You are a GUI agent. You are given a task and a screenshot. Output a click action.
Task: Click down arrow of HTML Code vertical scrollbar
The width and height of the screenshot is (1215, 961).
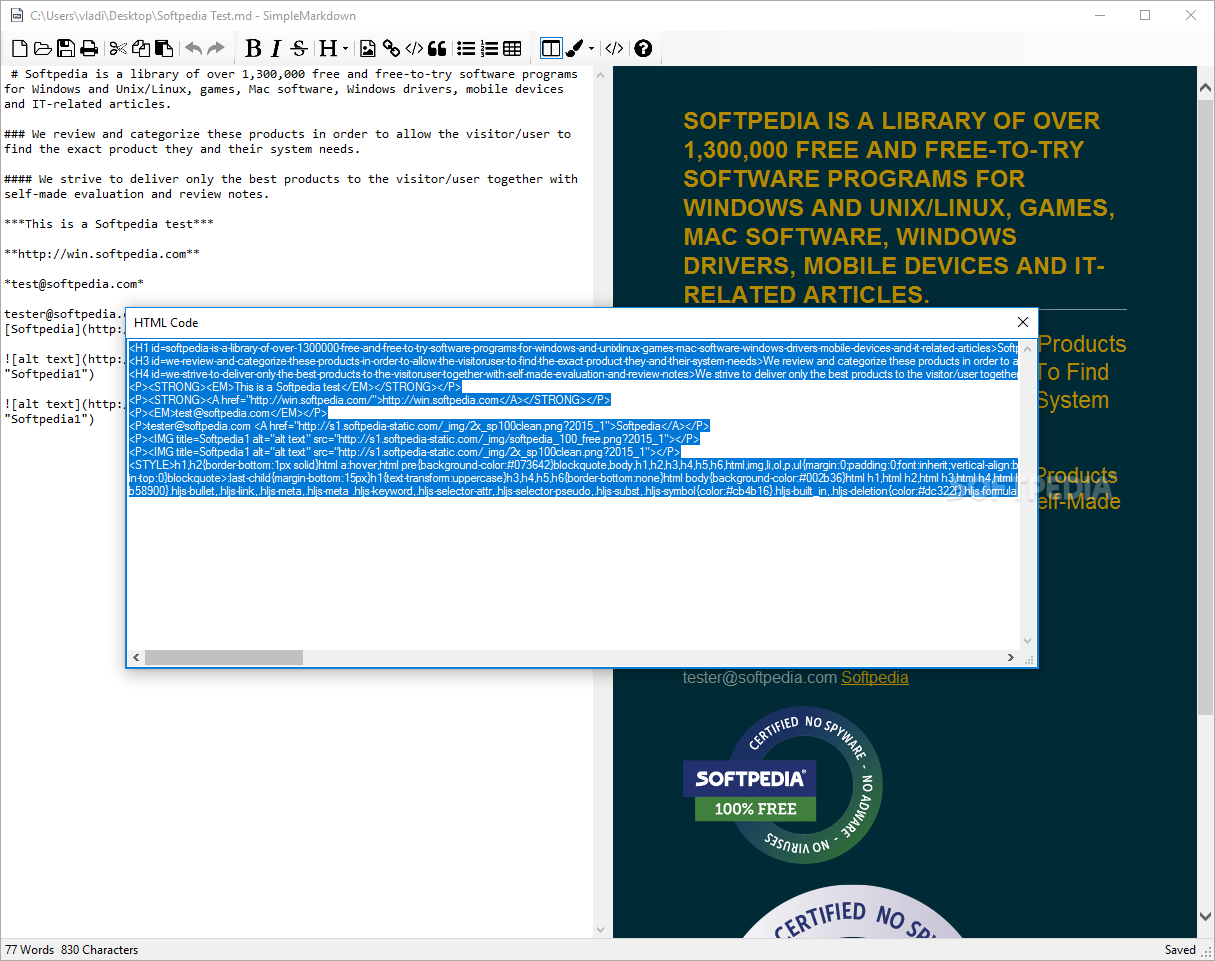pyautogui.click(x=1027, y=641)
